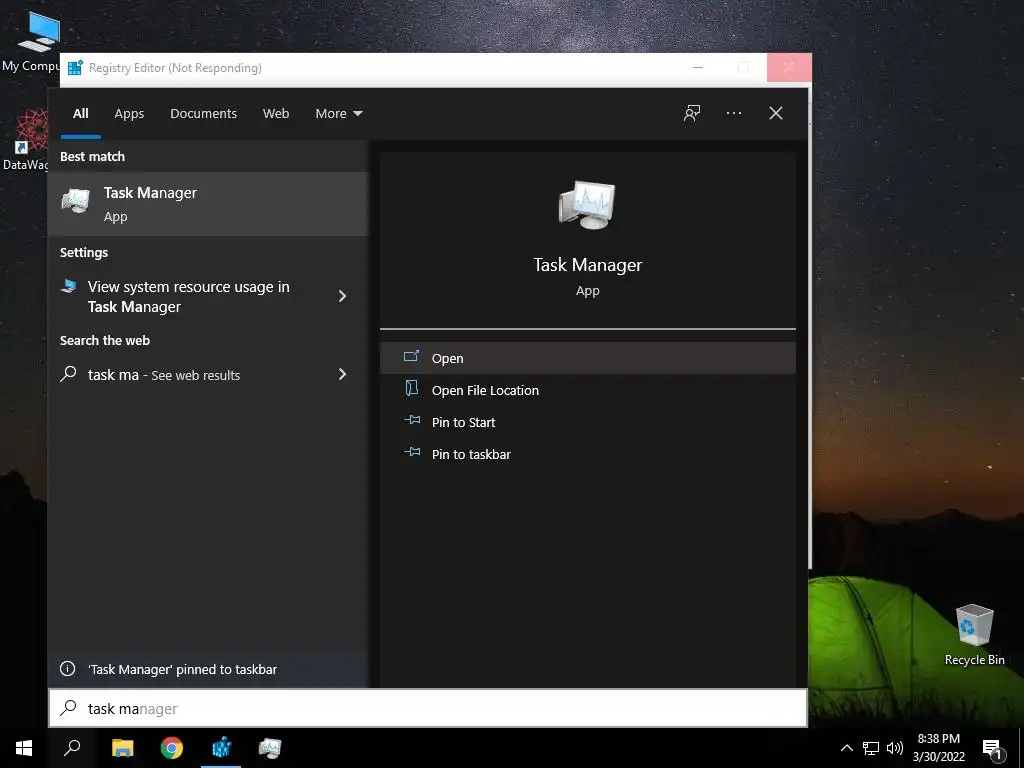Select Pin to Start option
Screen dimensions: 1024x768
(x=587, y=422)
